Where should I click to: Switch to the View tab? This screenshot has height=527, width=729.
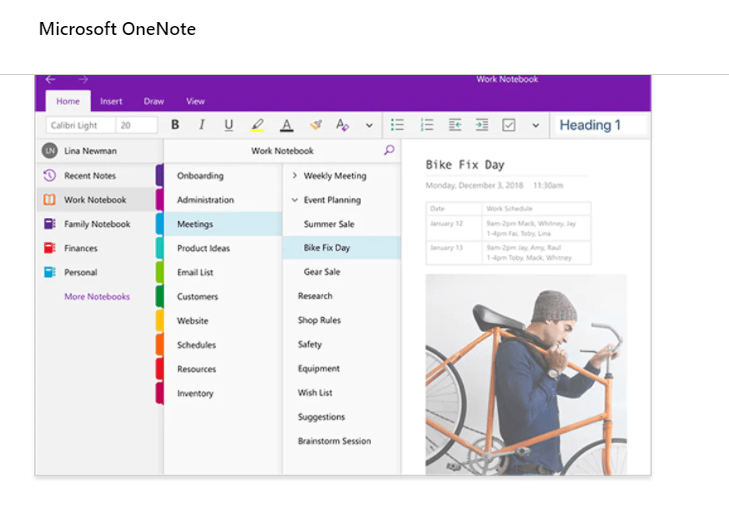point(195,101)
